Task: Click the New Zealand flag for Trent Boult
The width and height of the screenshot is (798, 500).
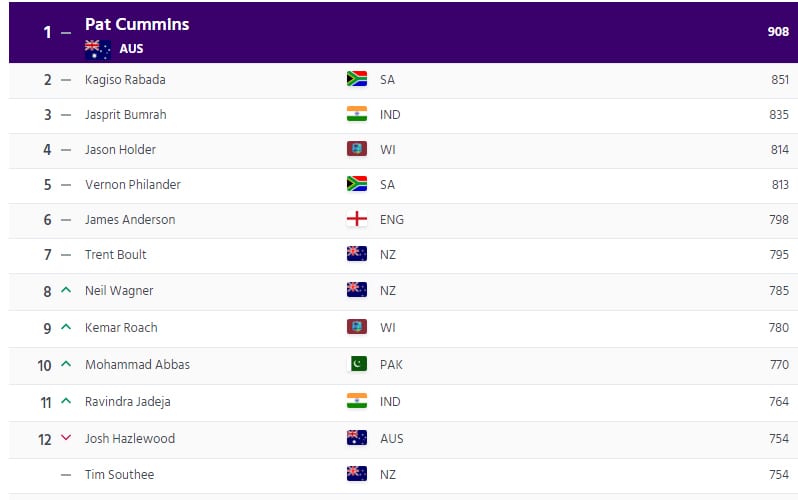Action: [357, 254]
